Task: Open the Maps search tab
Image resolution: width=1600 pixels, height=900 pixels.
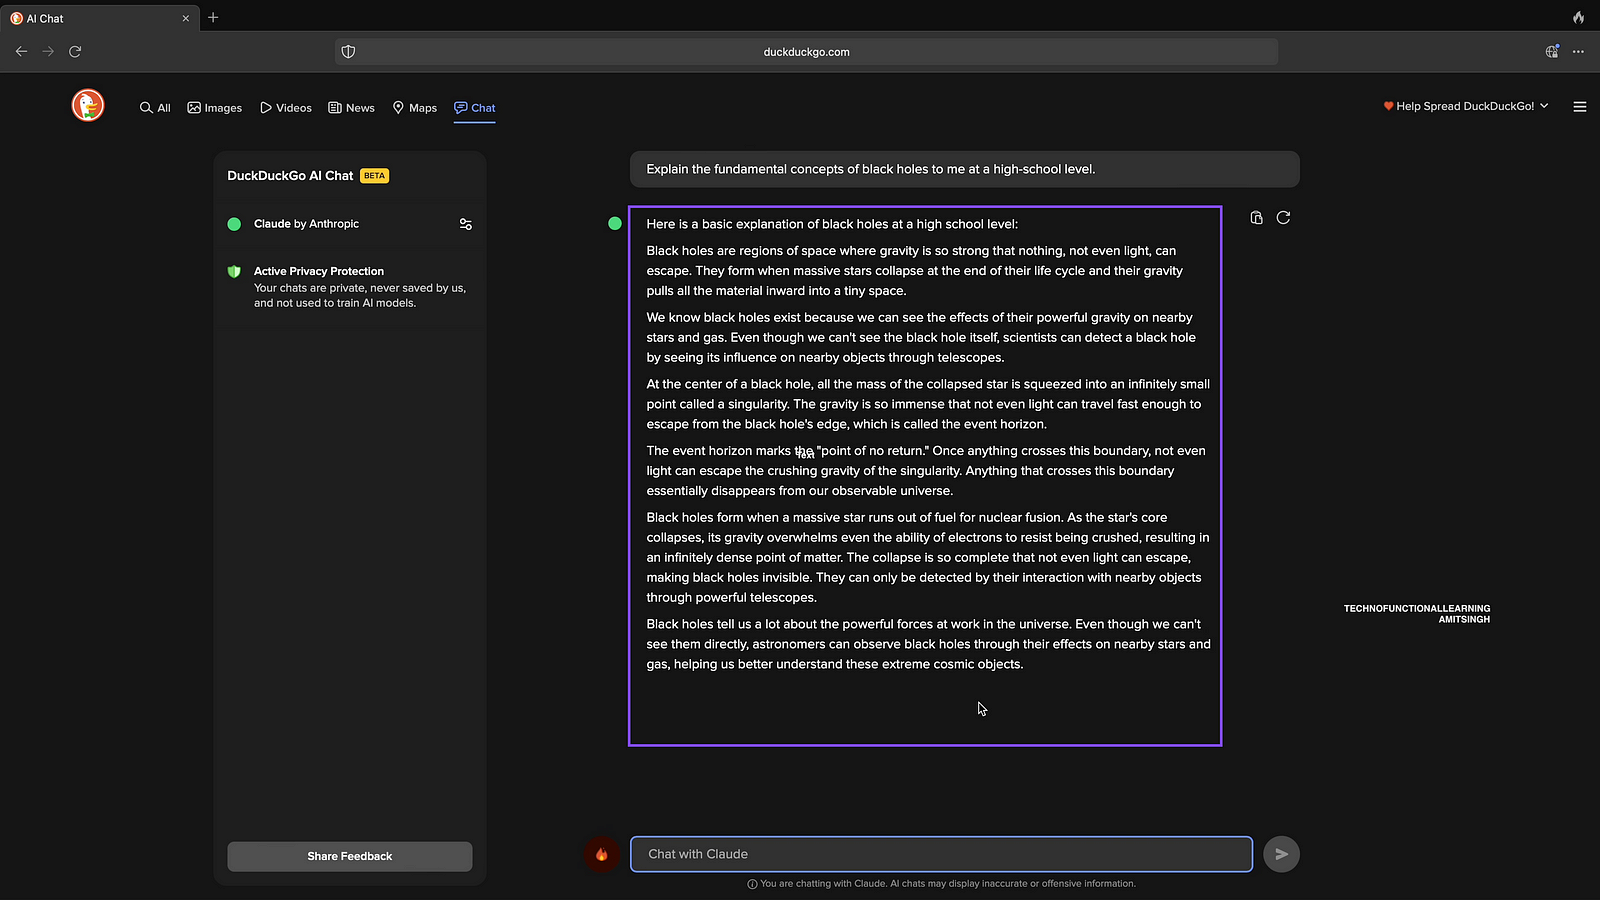Action: click(415, 108)
